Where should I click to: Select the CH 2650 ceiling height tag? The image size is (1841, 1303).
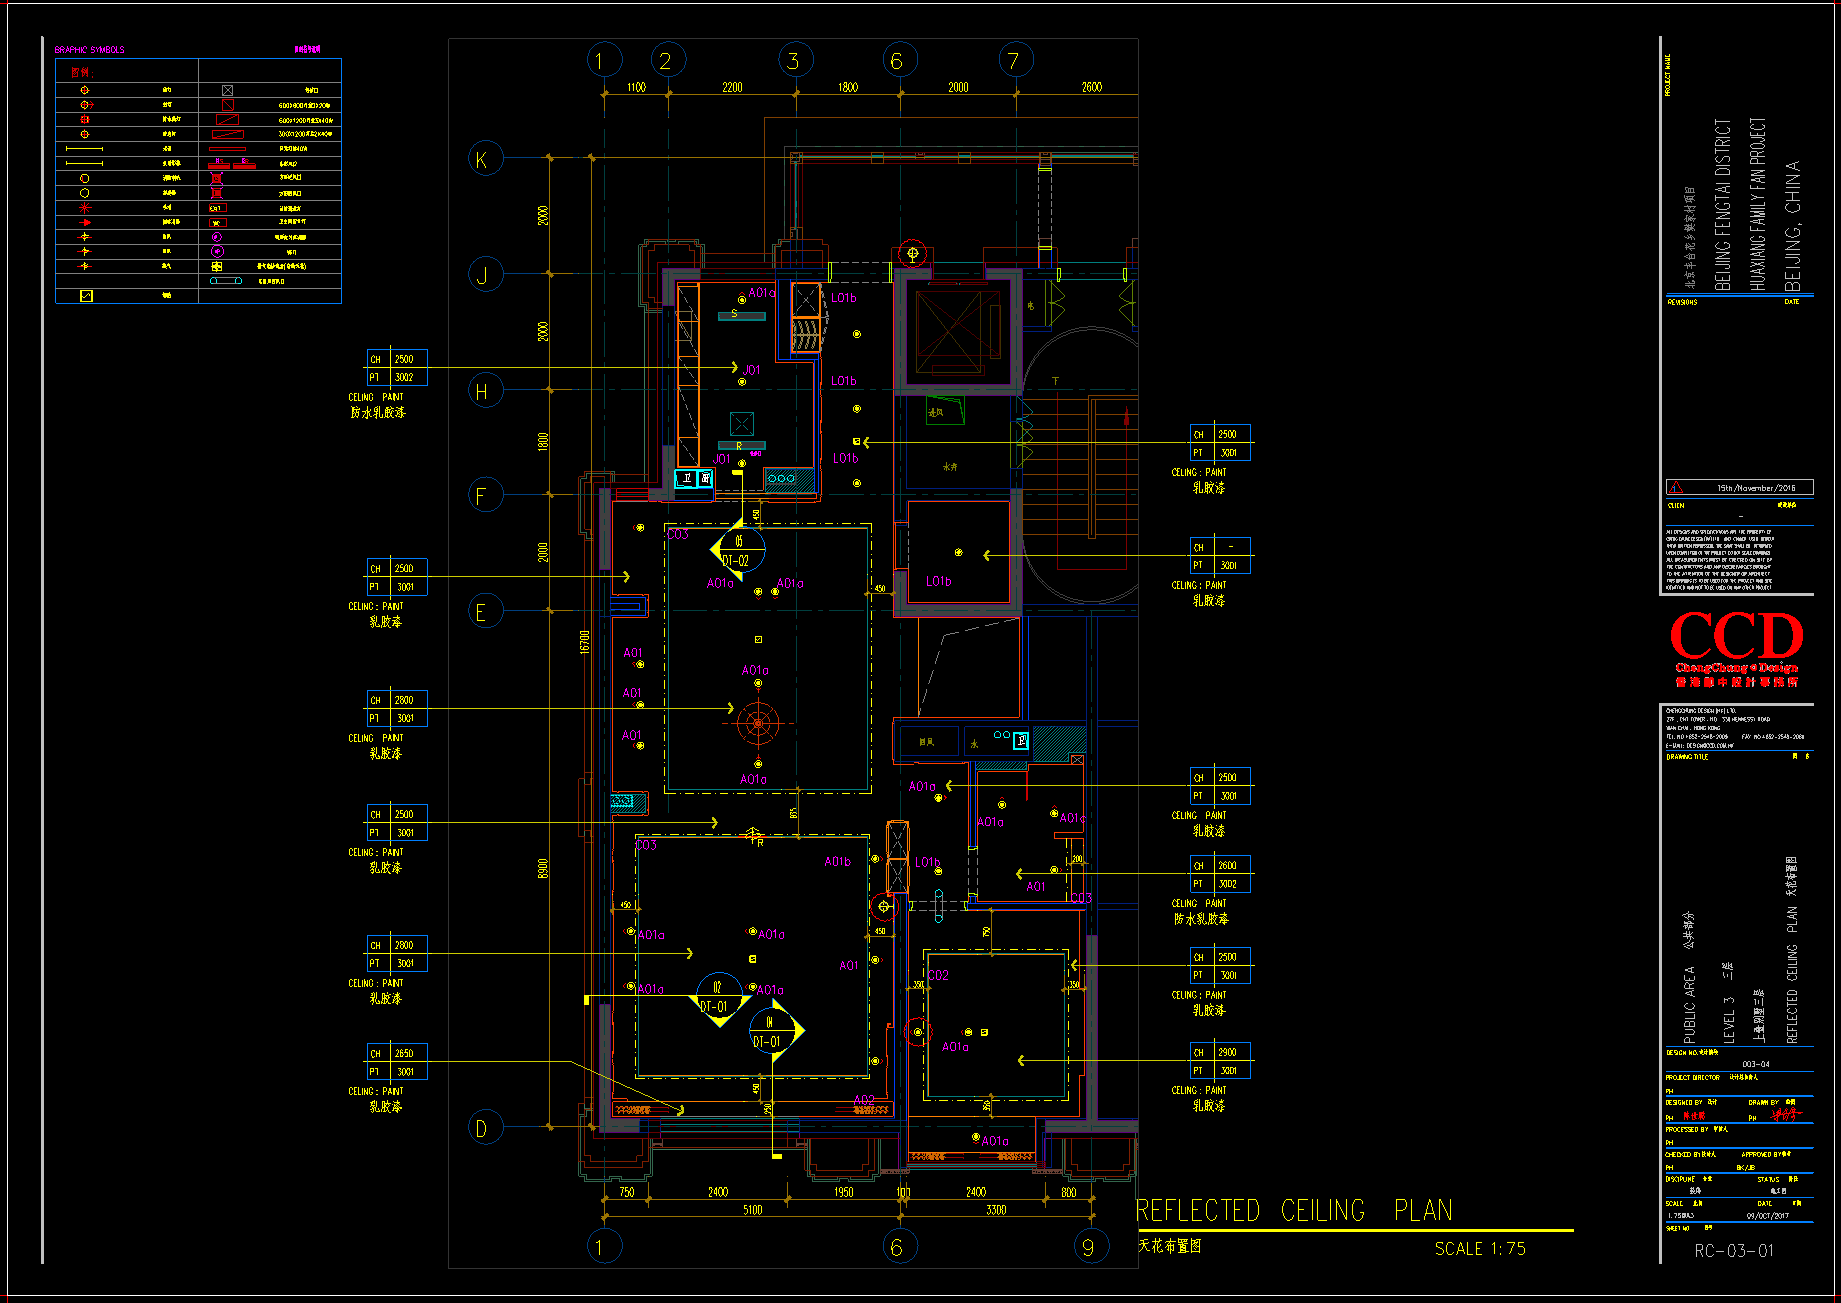(x=397, y=1062)
